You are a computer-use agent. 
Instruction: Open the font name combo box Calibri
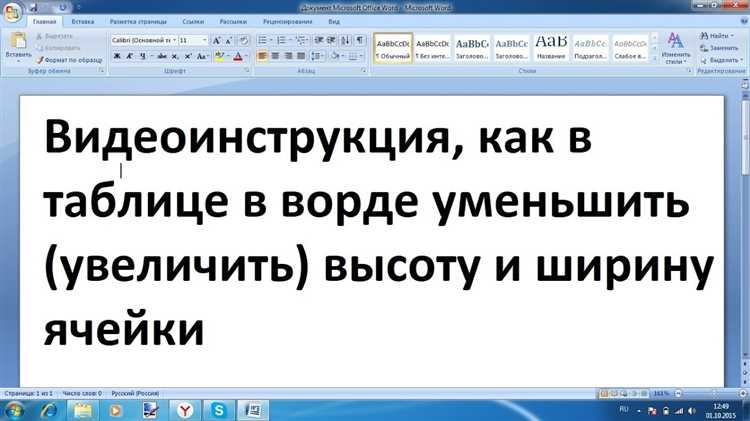tap(143, 41)
